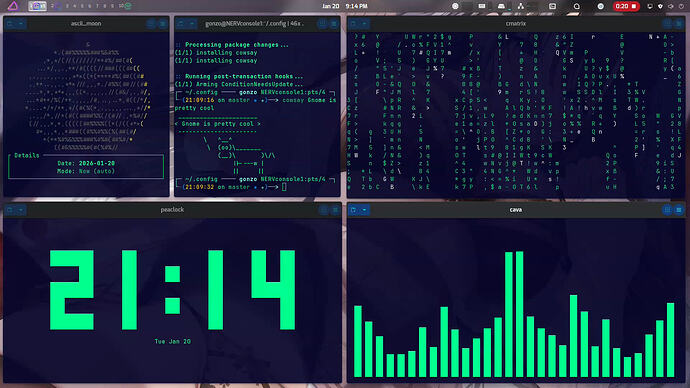This screenshot has width=690, height=388.
Task: Open hamburger menu in gonzo@NERVconsole1 terminal
Action: pyautogui.click(x=334, y=24)
